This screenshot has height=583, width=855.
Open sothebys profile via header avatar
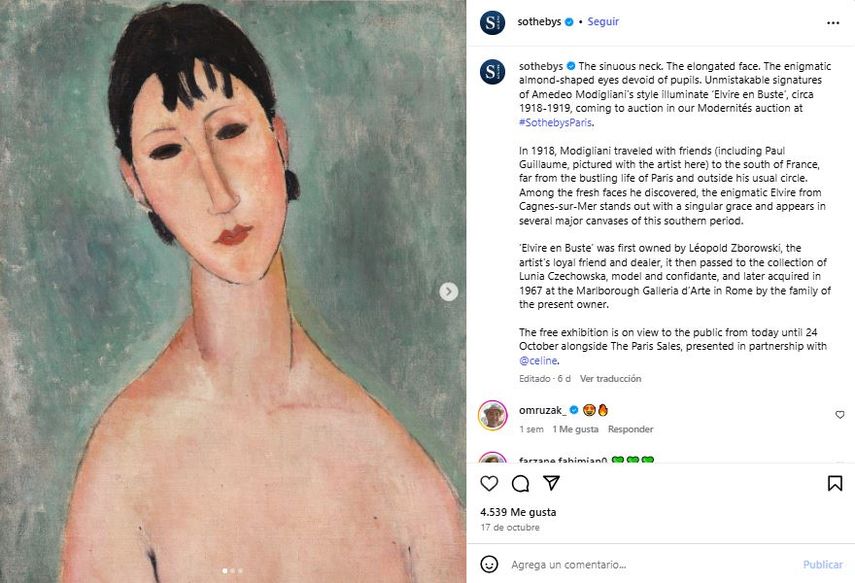coord(491,20)
